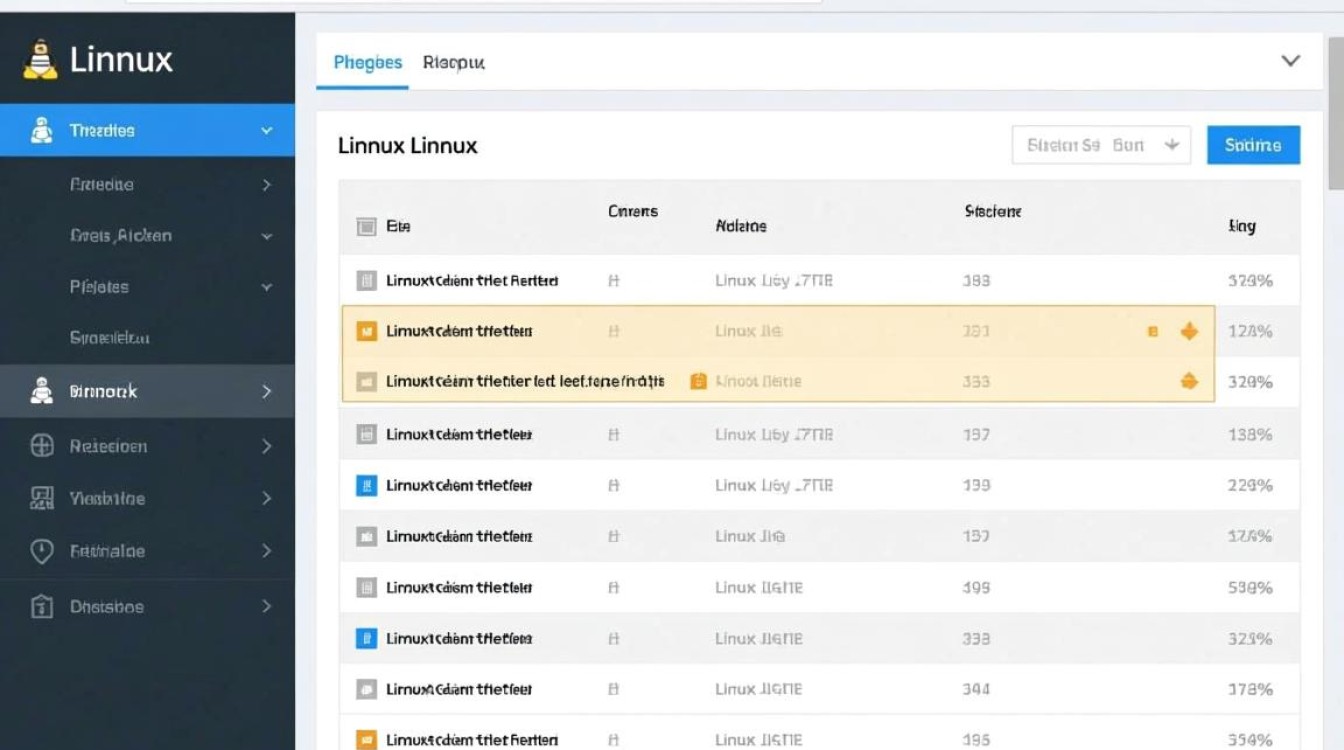Switch to the Rleopiu tab

(x=453, y=62)
